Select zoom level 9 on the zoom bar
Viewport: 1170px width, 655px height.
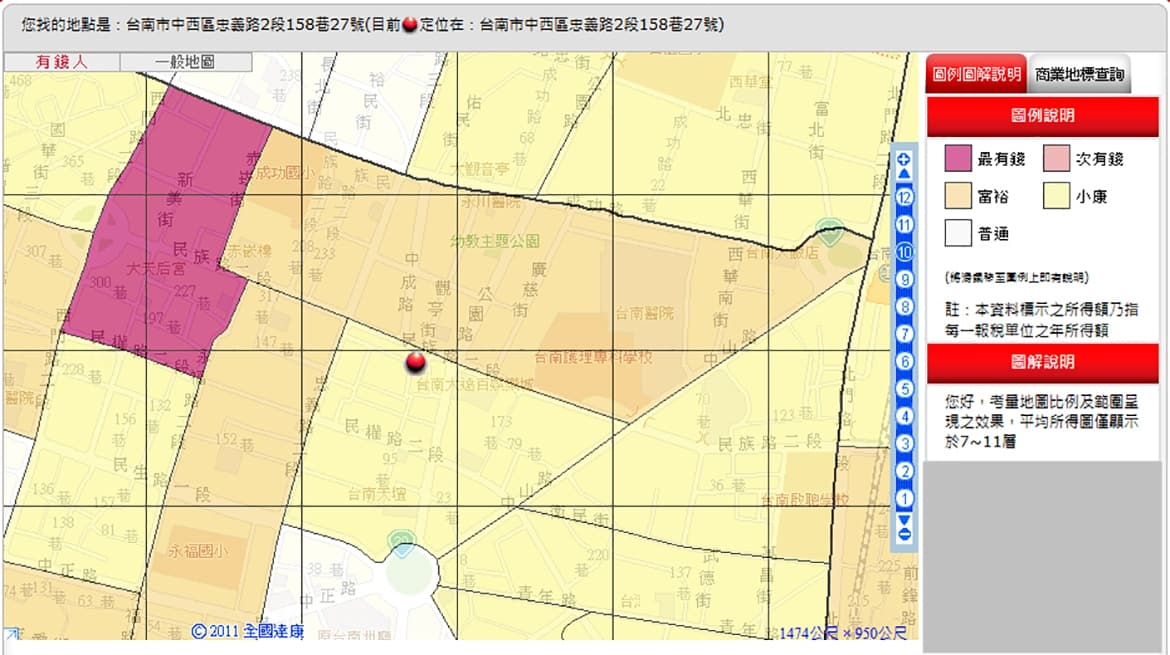click(x=904, y=279)
